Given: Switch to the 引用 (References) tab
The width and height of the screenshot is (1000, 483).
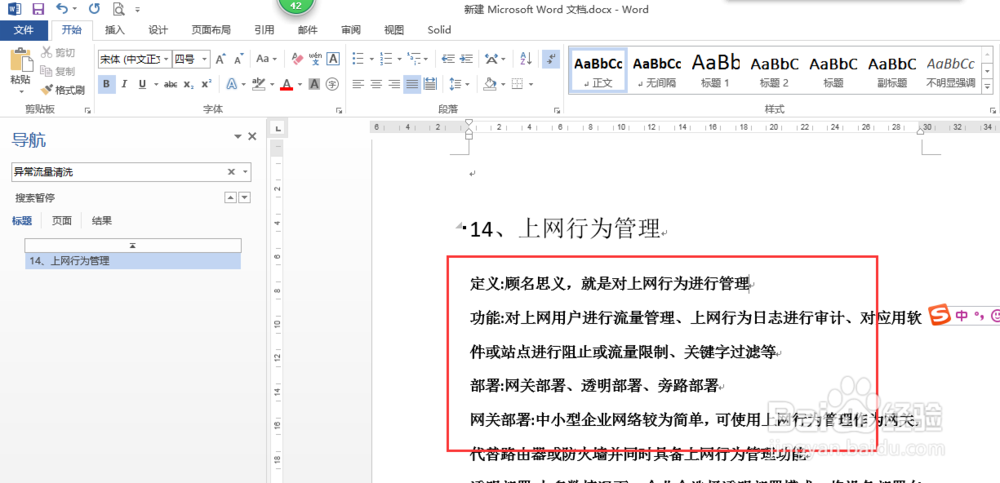Looking at the screenshot, I should (264, 30).
